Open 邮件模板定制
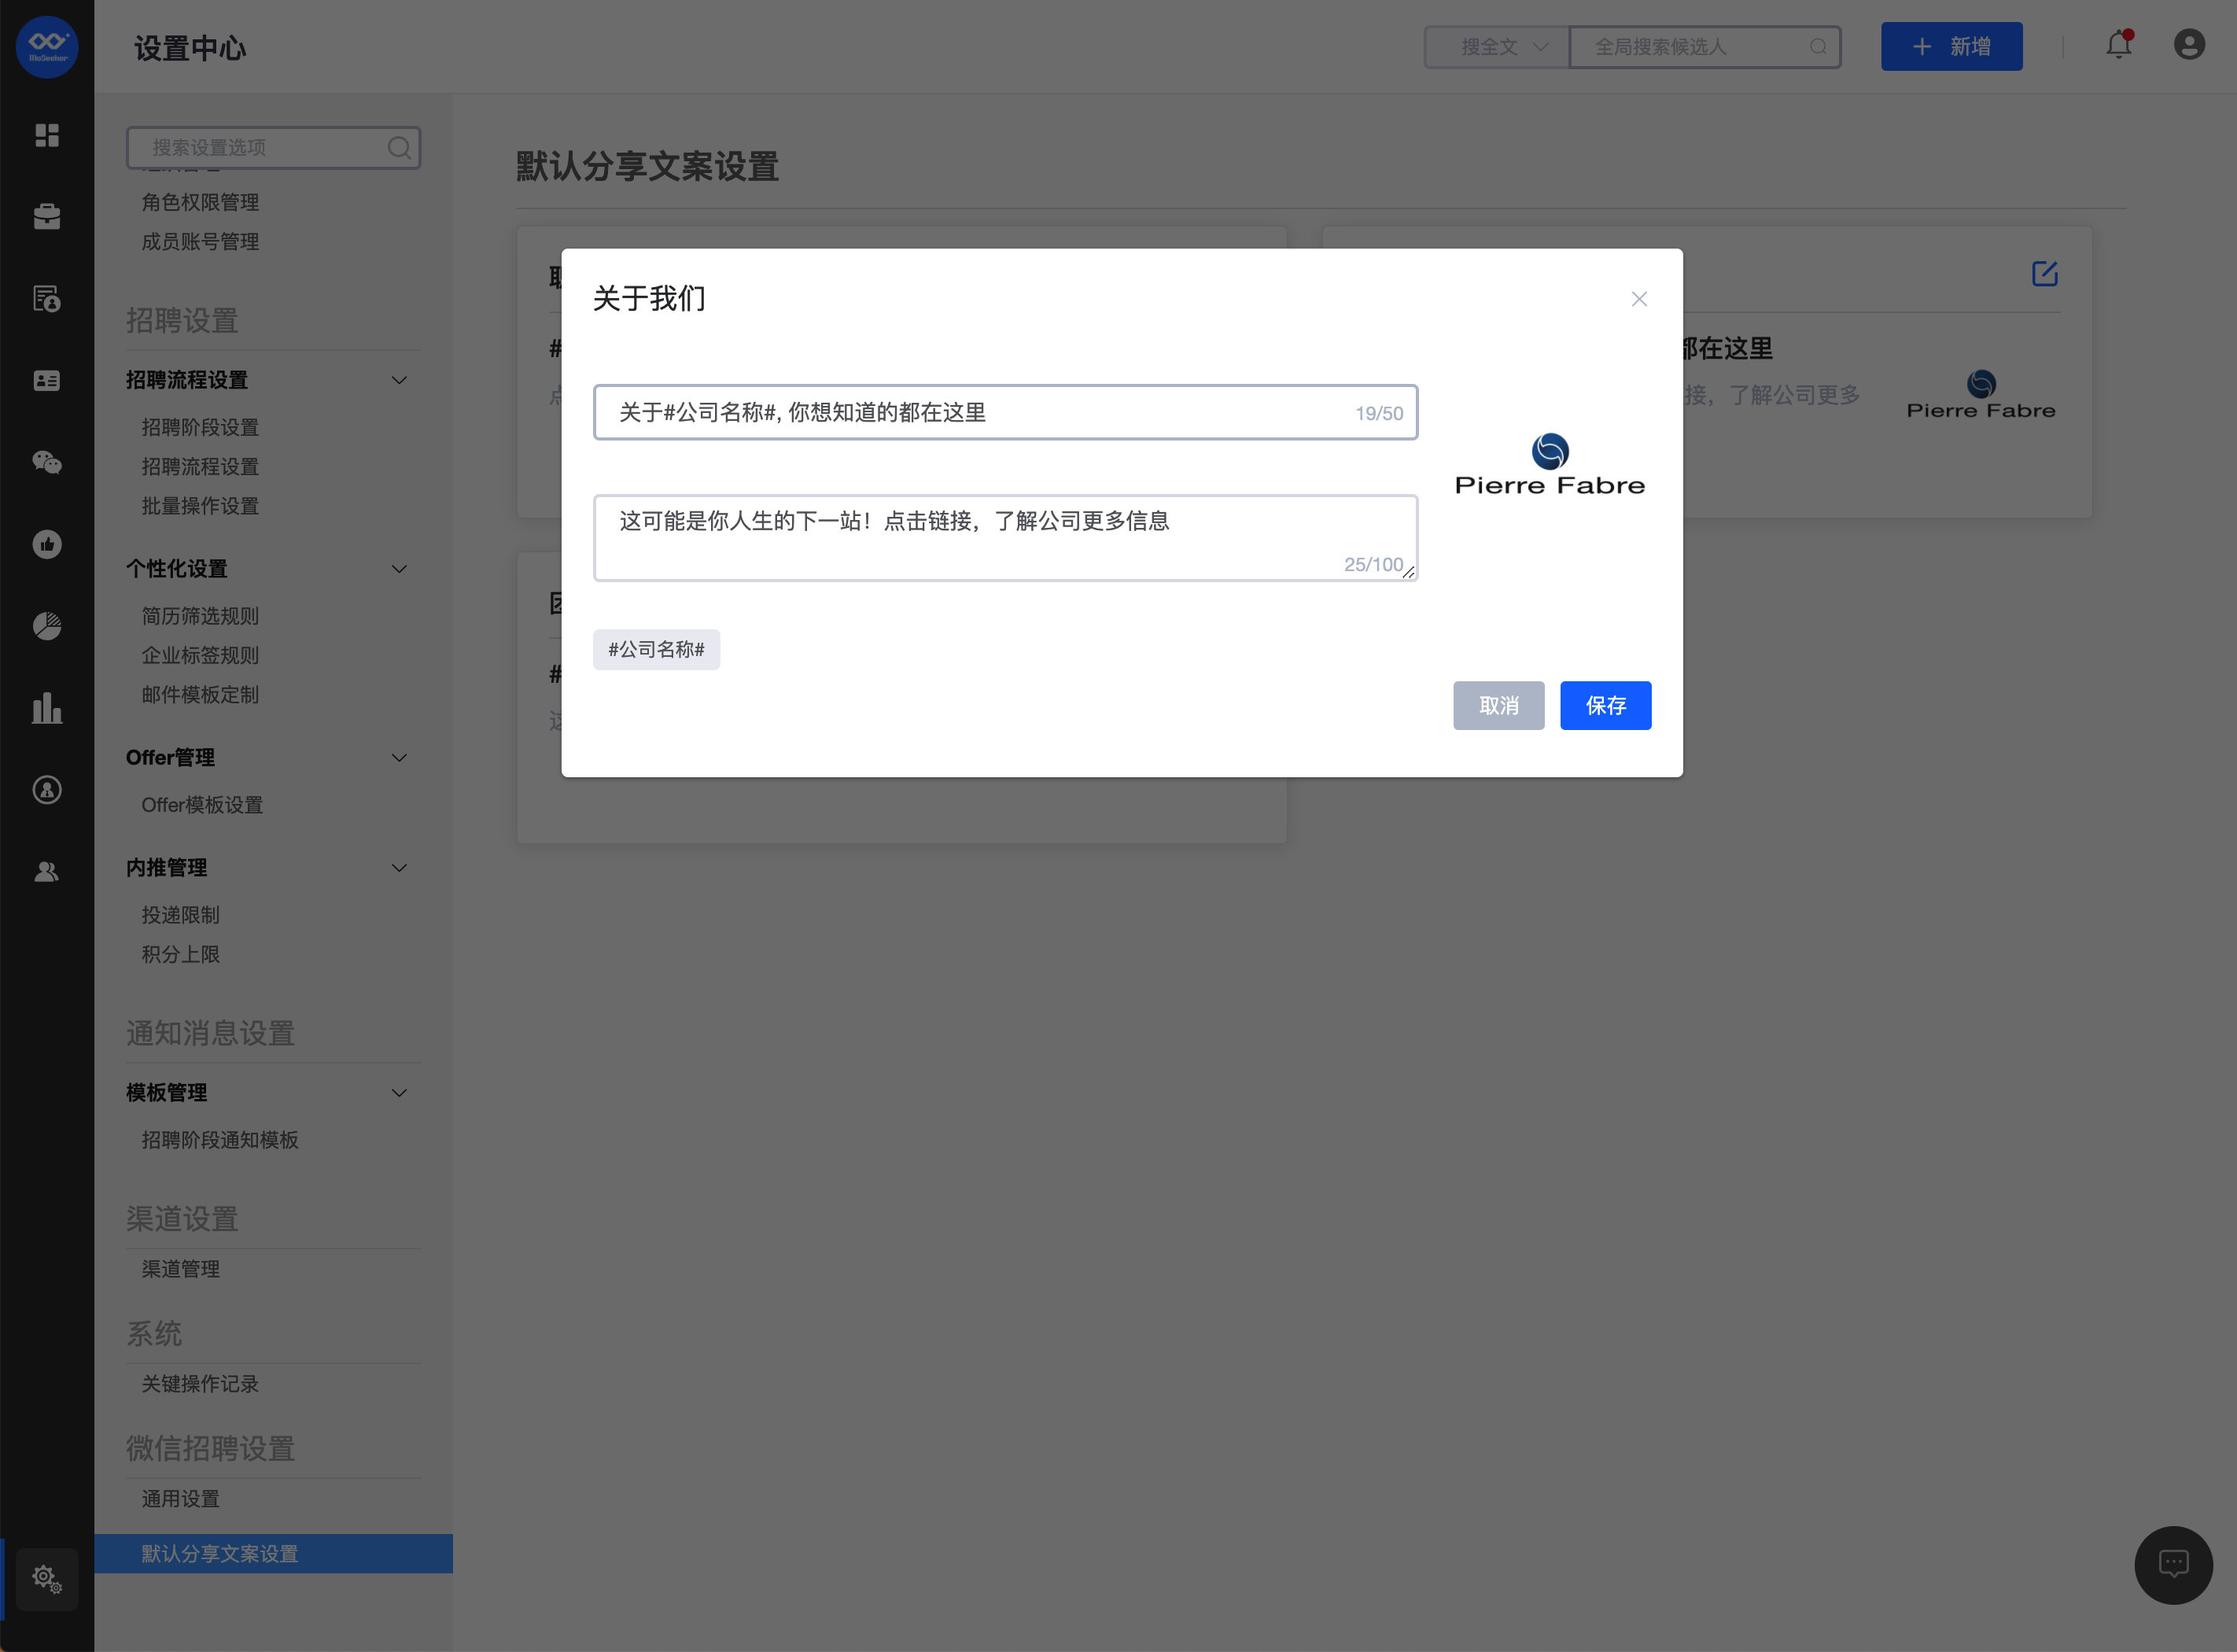The width and height of the screenshot is (2237, 1652). tap(200, 695)
